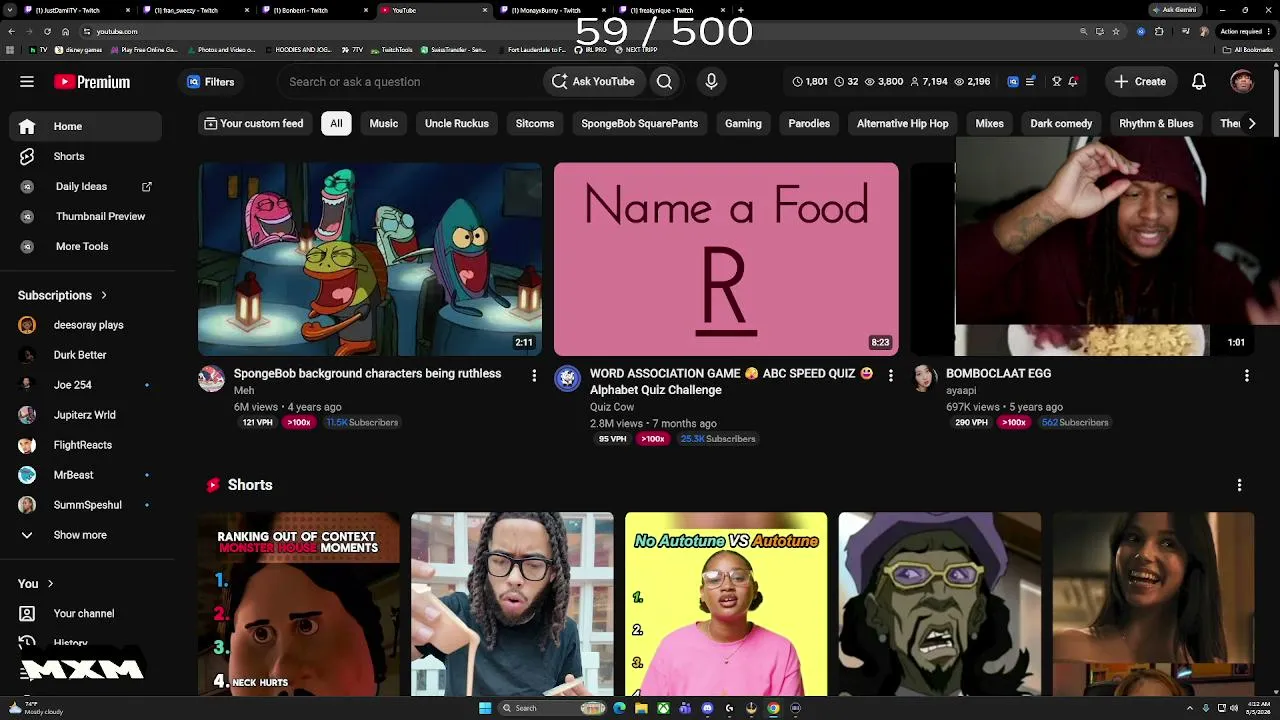Click the YouTube Premium logo
The width and height of the screenshot is (1280, 720).
click(x=92, y=82)
